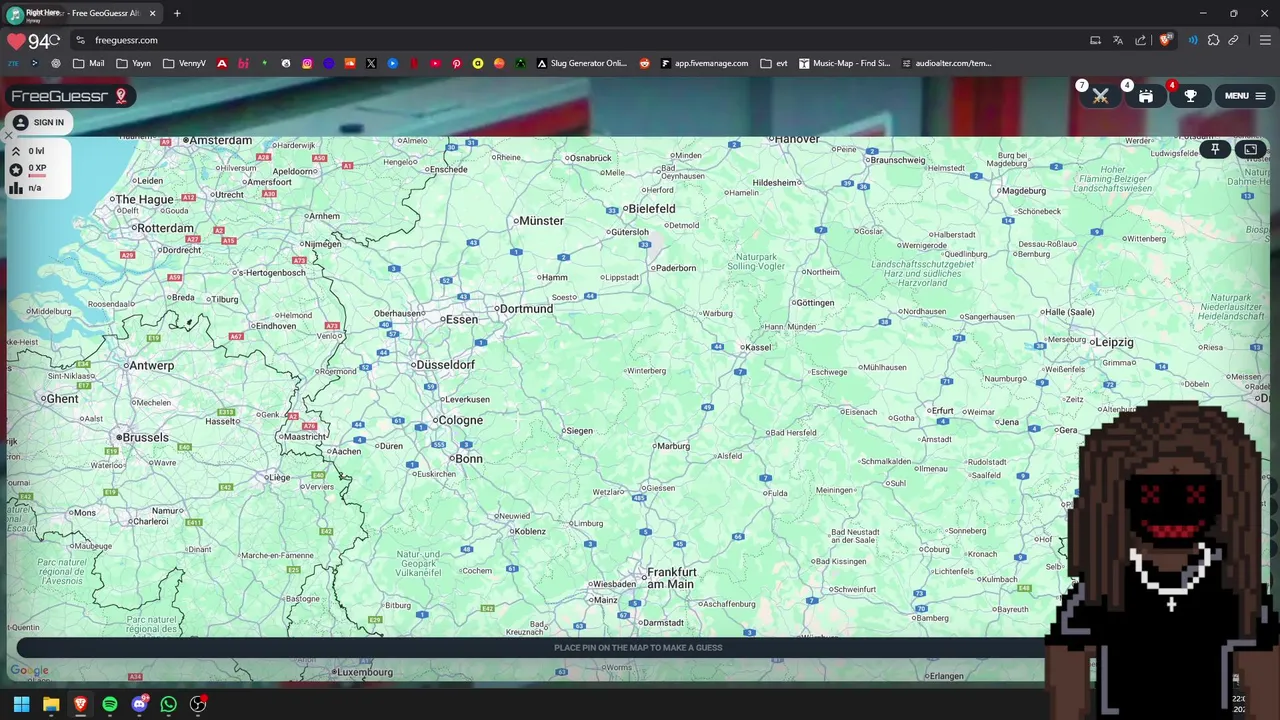Screen dimensions: 1280x720
Task: Click the Düsseldorf label on the map
Action: (x=445, y=365)
